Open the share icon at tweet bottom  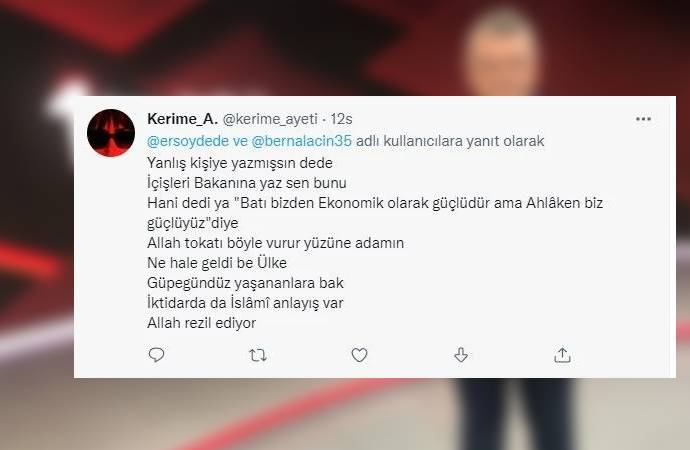[562, 355]
